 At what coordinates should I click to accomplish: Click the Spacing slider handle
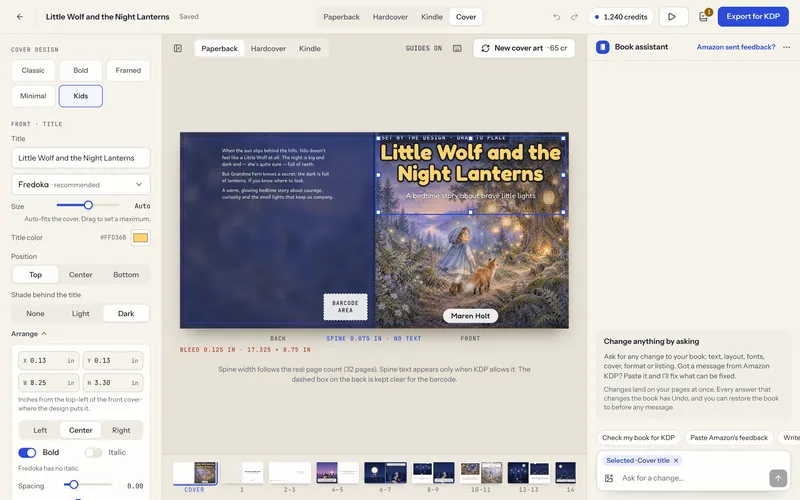point(74,485)
